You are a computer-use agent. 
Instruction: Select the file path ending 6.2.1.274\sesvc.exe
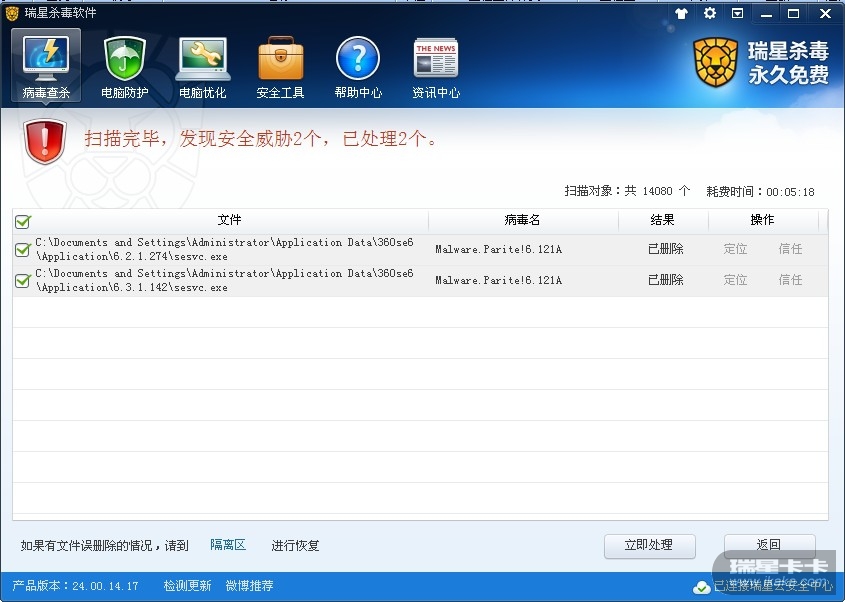pyautogui.click(x=224, y=250)
